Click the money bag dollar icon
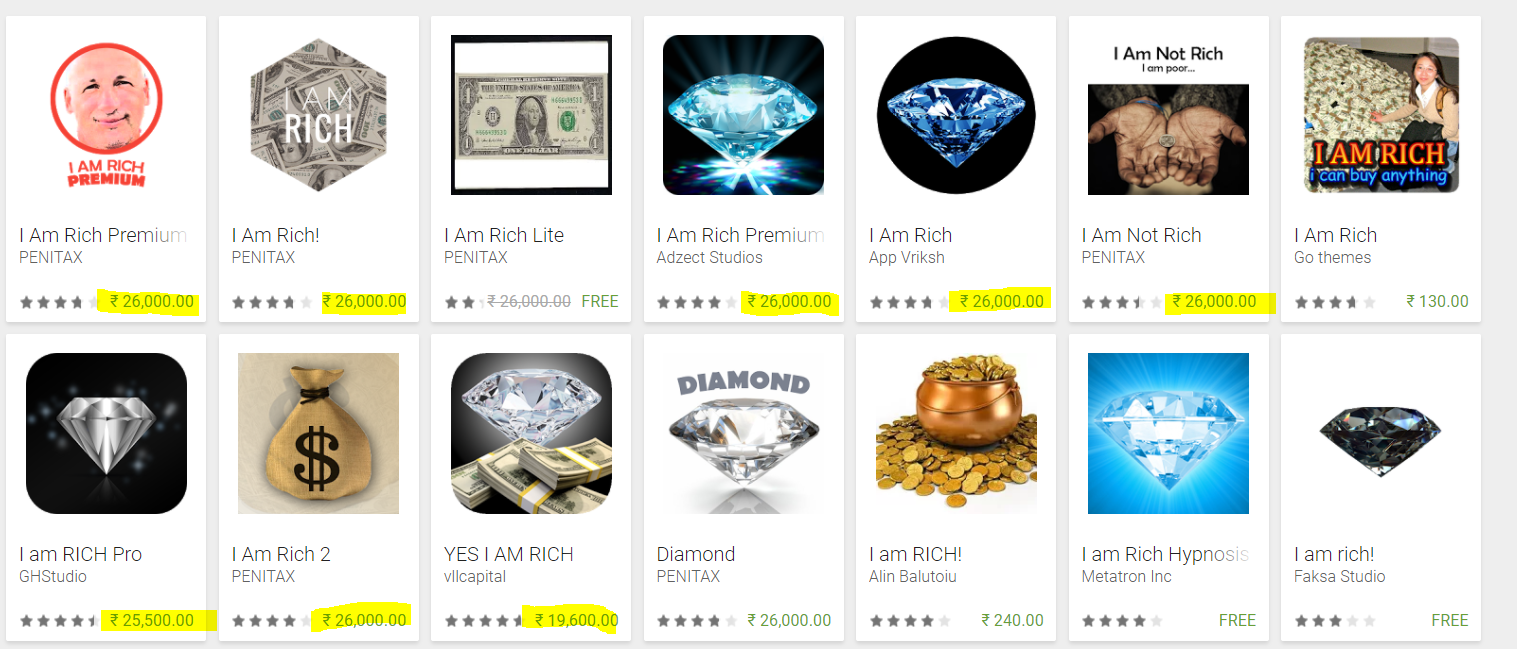The height and width of the screenshot is (649, 1517). coord(318,433)
